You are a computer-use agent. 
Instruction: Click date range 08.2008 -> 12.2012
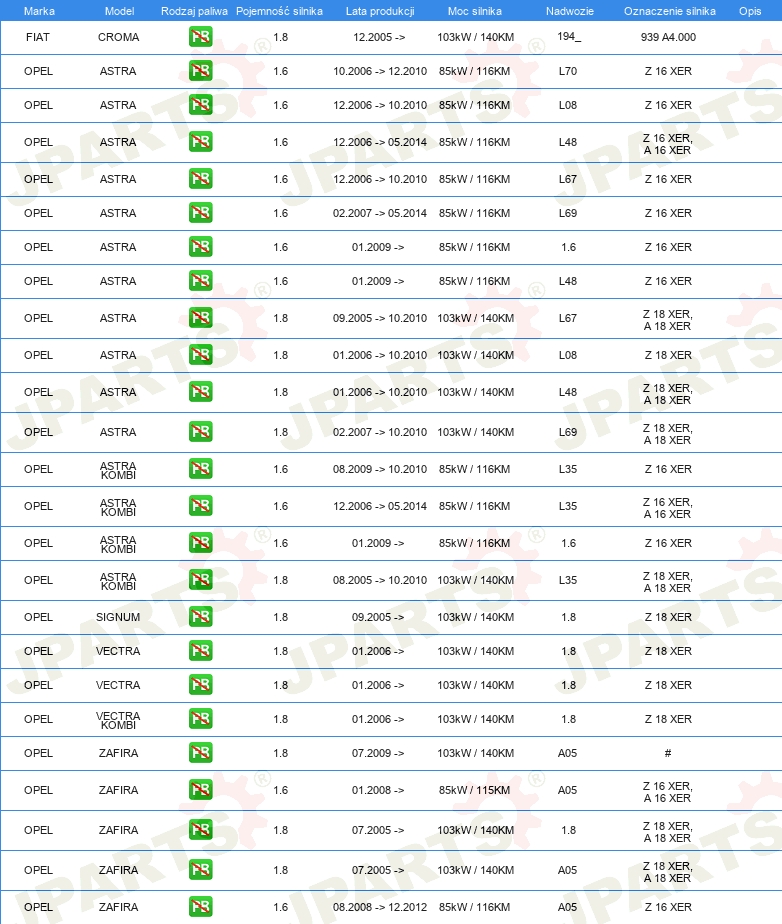[x=380, y=907]
